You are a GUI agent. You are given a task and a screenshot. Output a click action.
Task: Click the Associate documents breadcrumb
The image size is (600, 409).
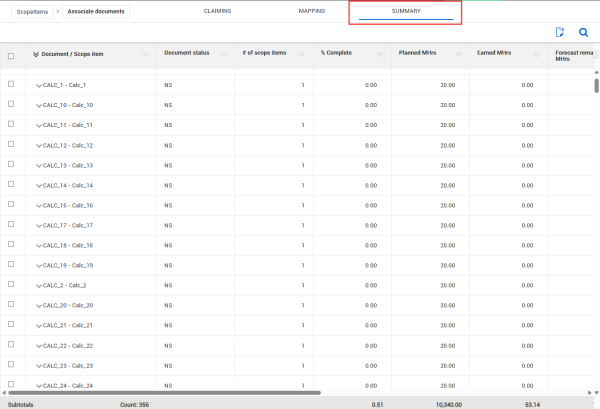(96, 11)
